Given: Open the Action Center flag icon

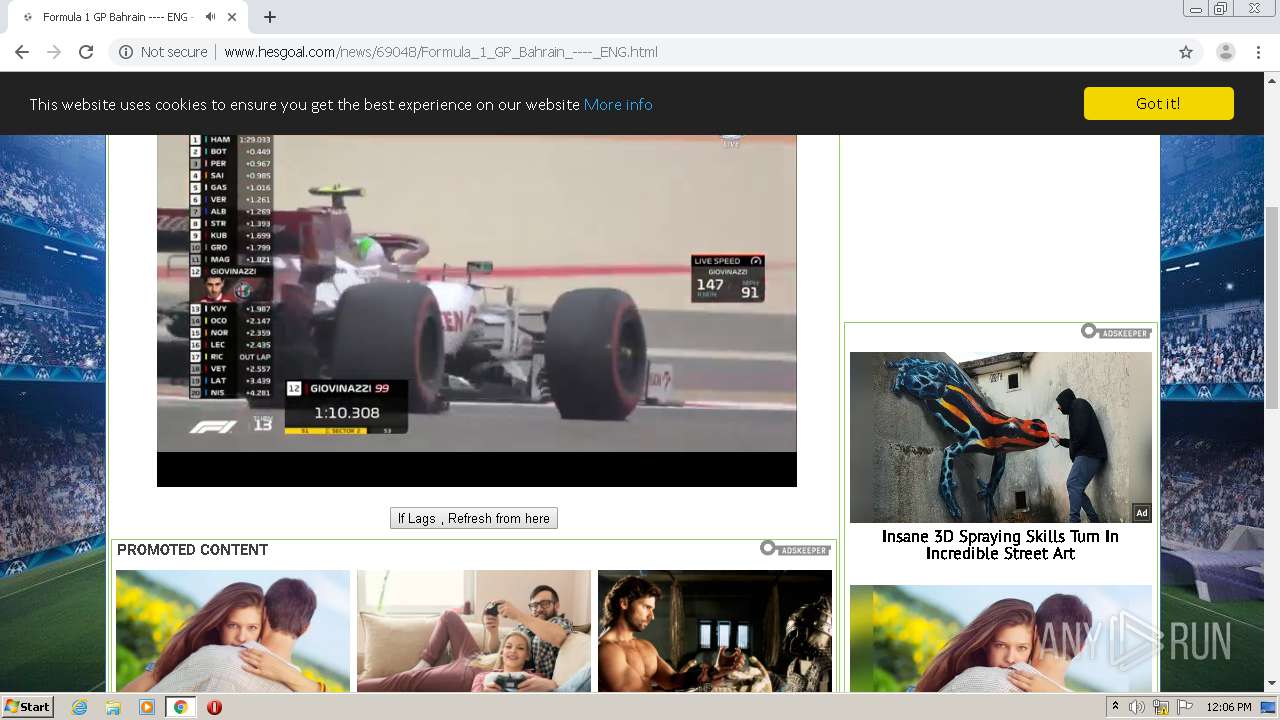Looking at the screenshot, I should (1184, 707).
